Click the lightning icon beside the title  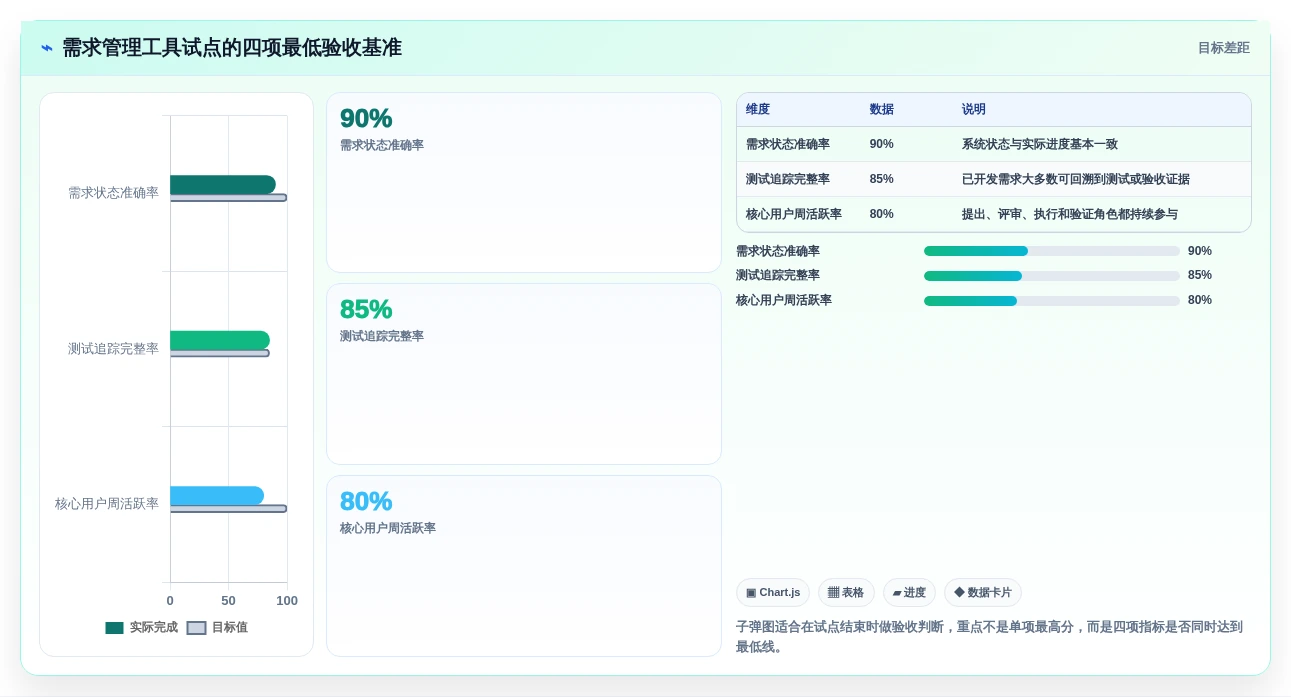47,48
